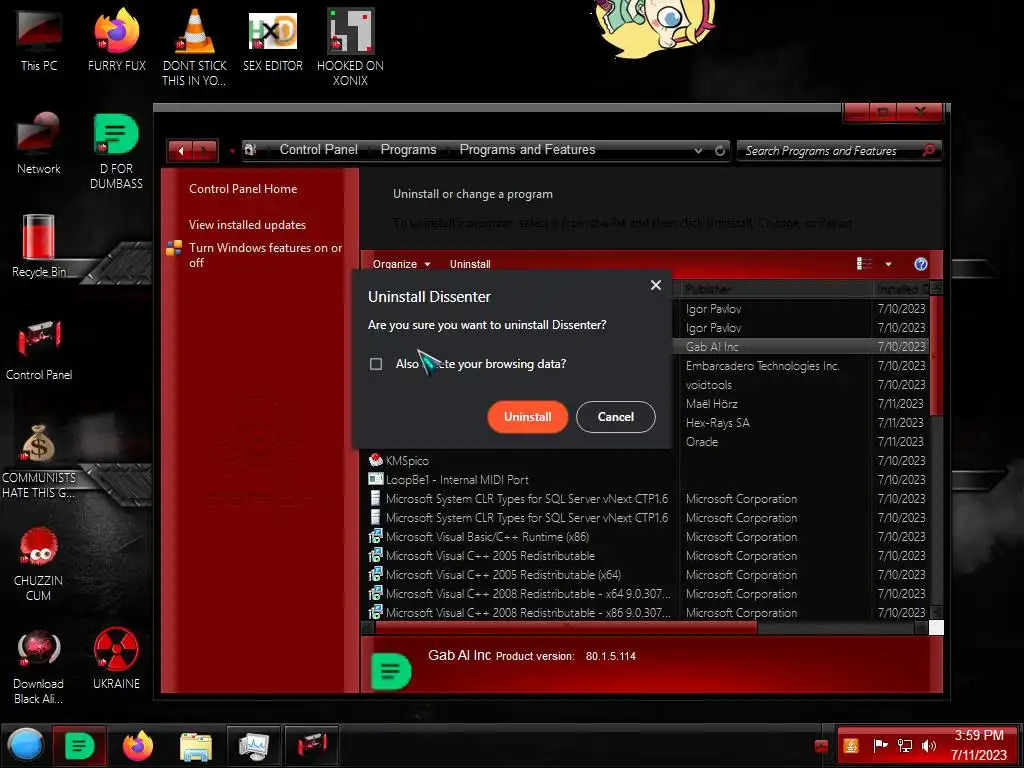Open the Control Panel desktop icon

(39, 349)
